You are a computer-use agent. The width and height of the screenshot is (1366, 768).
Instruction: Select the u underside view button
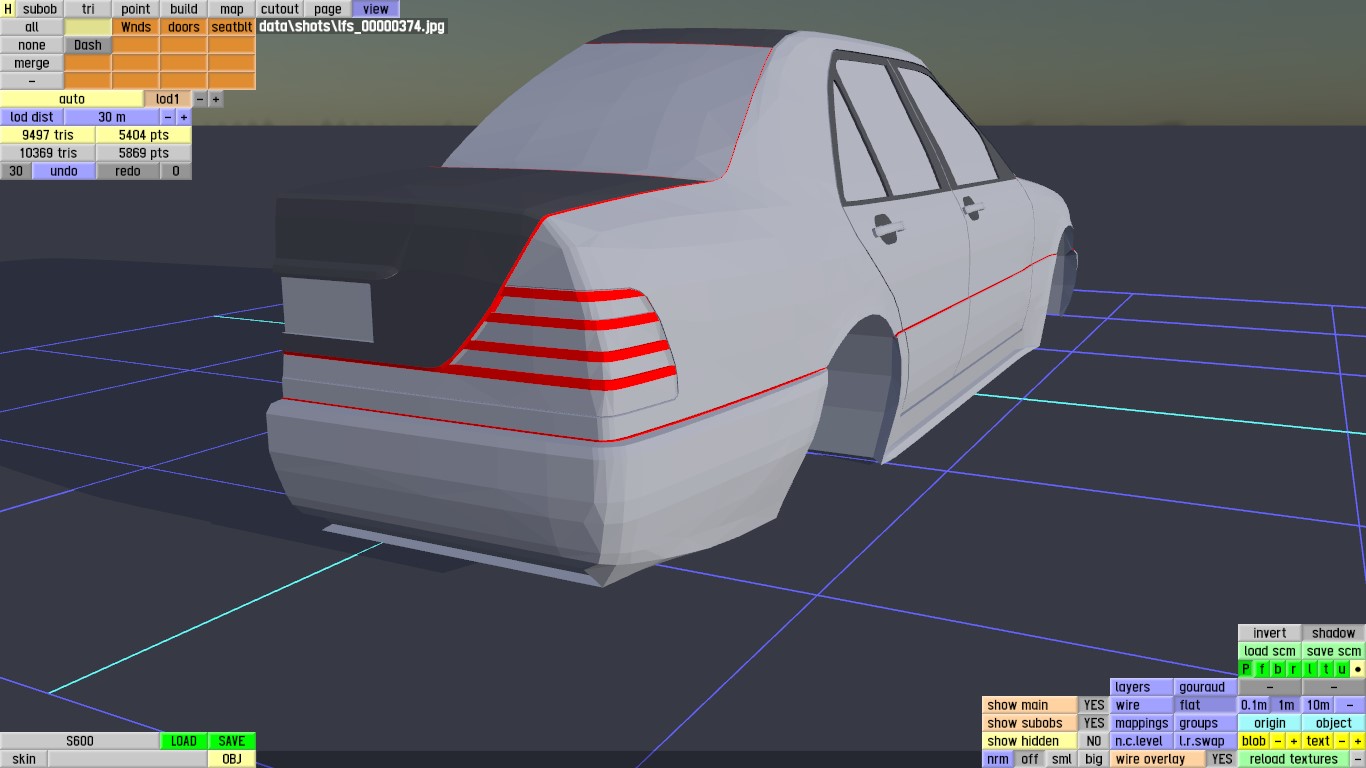click(x=1342, y=669)
